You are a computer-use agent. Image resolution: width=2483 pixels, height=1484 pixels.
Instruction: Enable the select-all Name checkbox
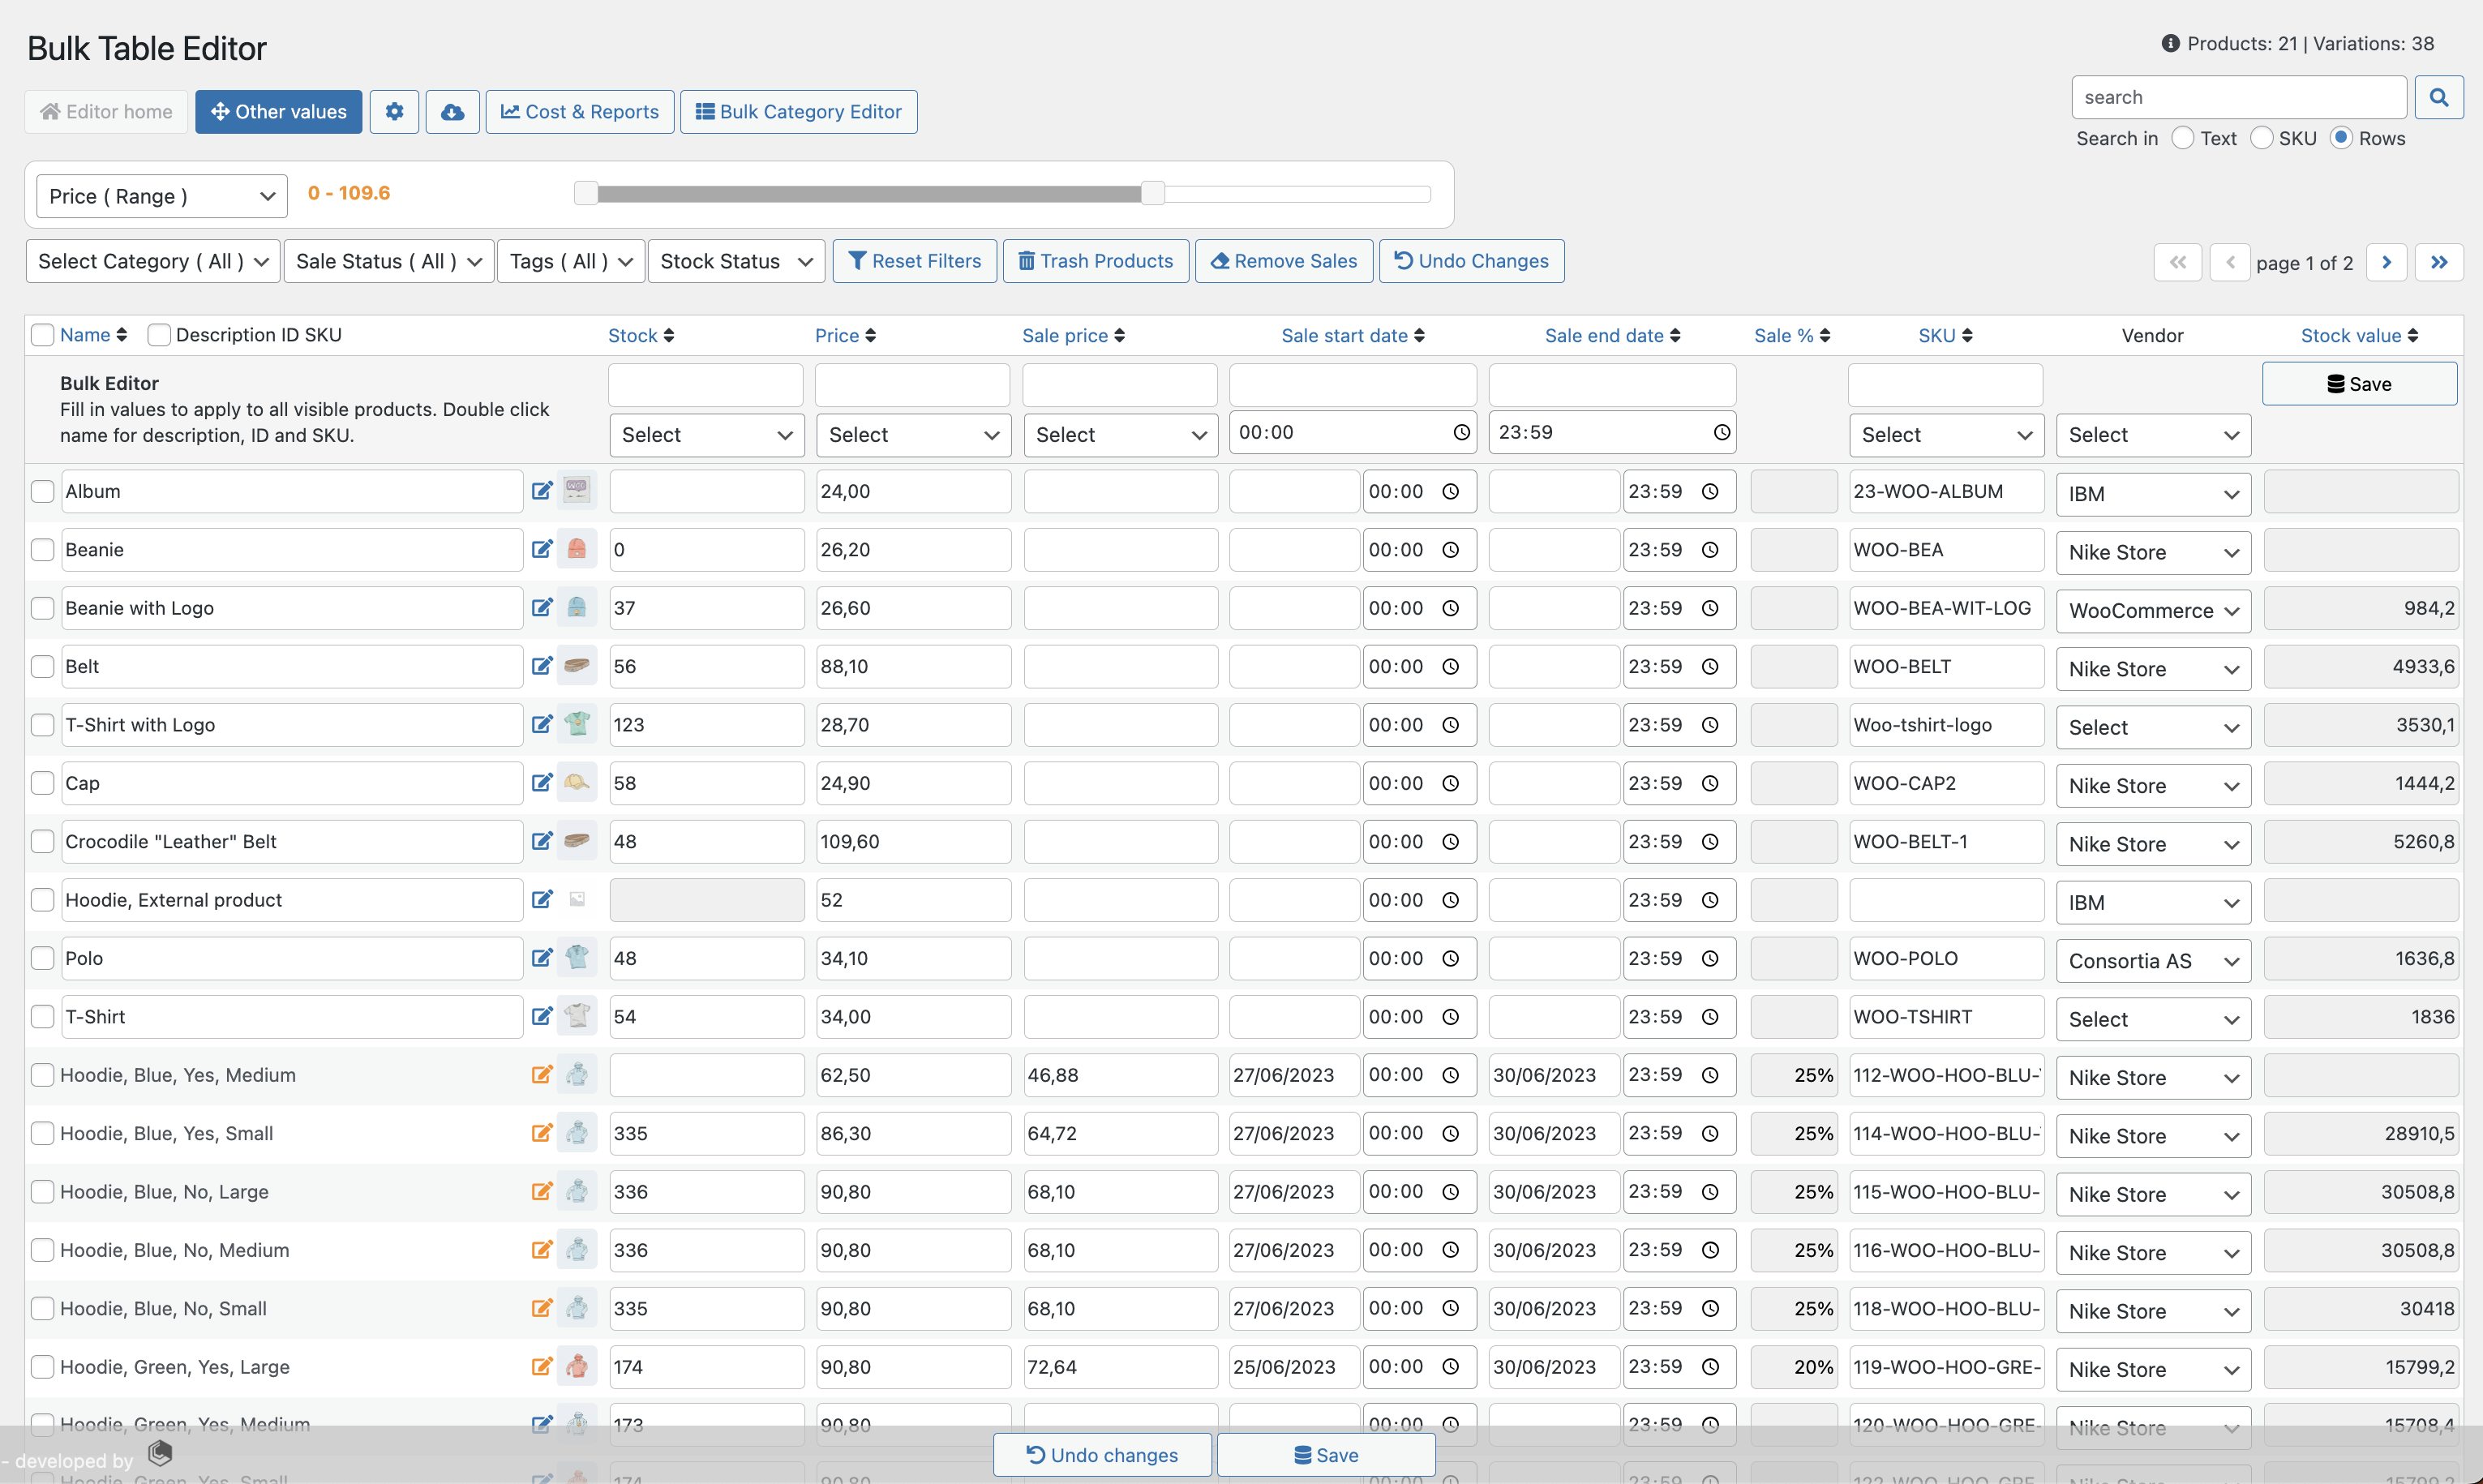(41, 334)
